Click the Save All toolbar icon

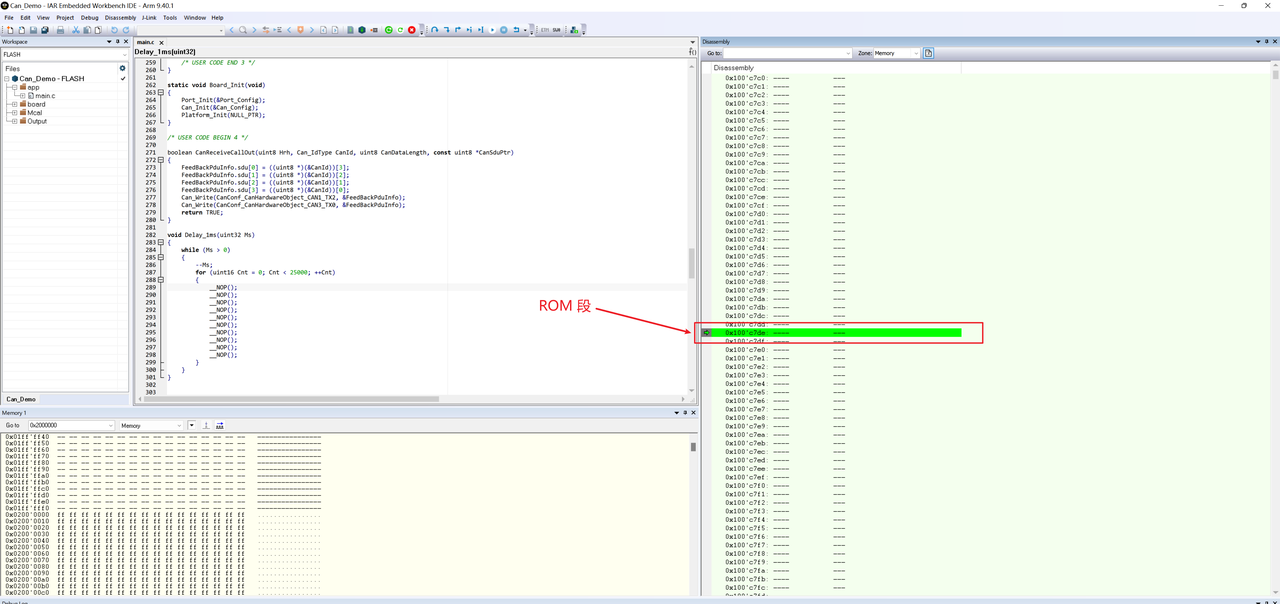44,30
